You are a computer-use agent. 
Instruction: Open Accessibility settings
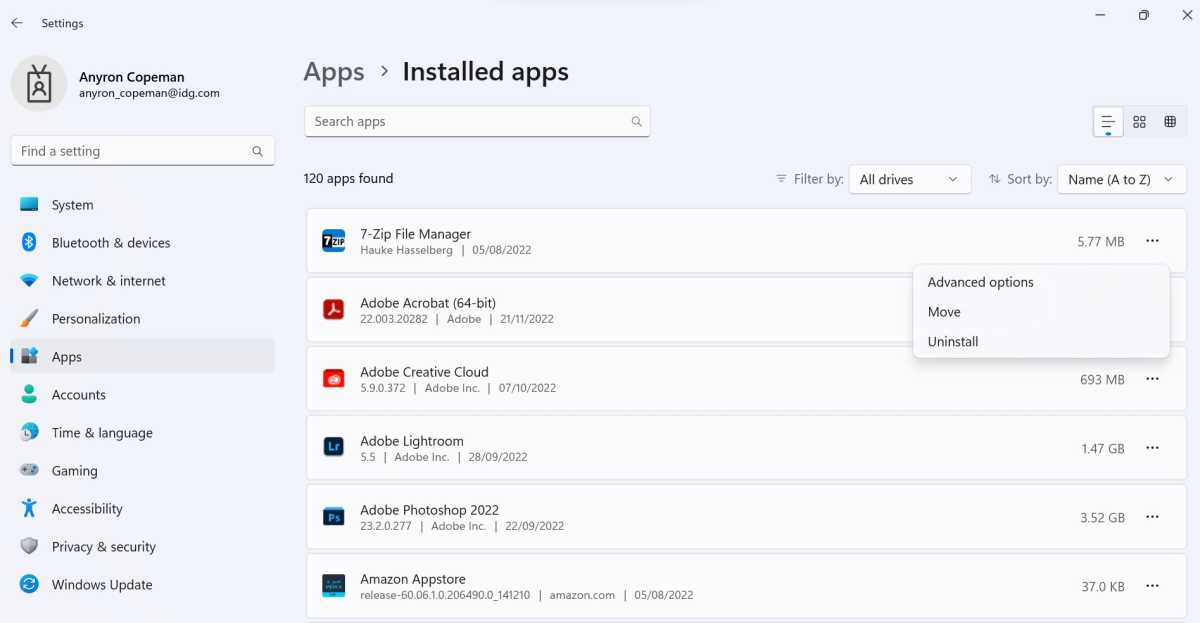(x=142, y=509)
